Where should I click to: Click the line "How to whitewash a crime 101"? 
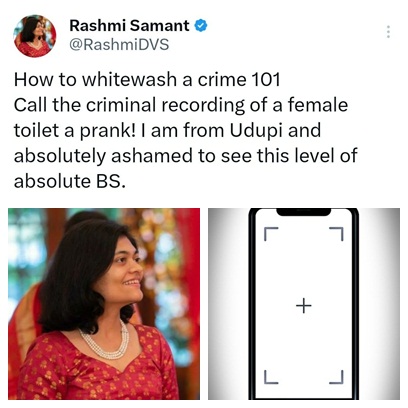pos(147,79)
